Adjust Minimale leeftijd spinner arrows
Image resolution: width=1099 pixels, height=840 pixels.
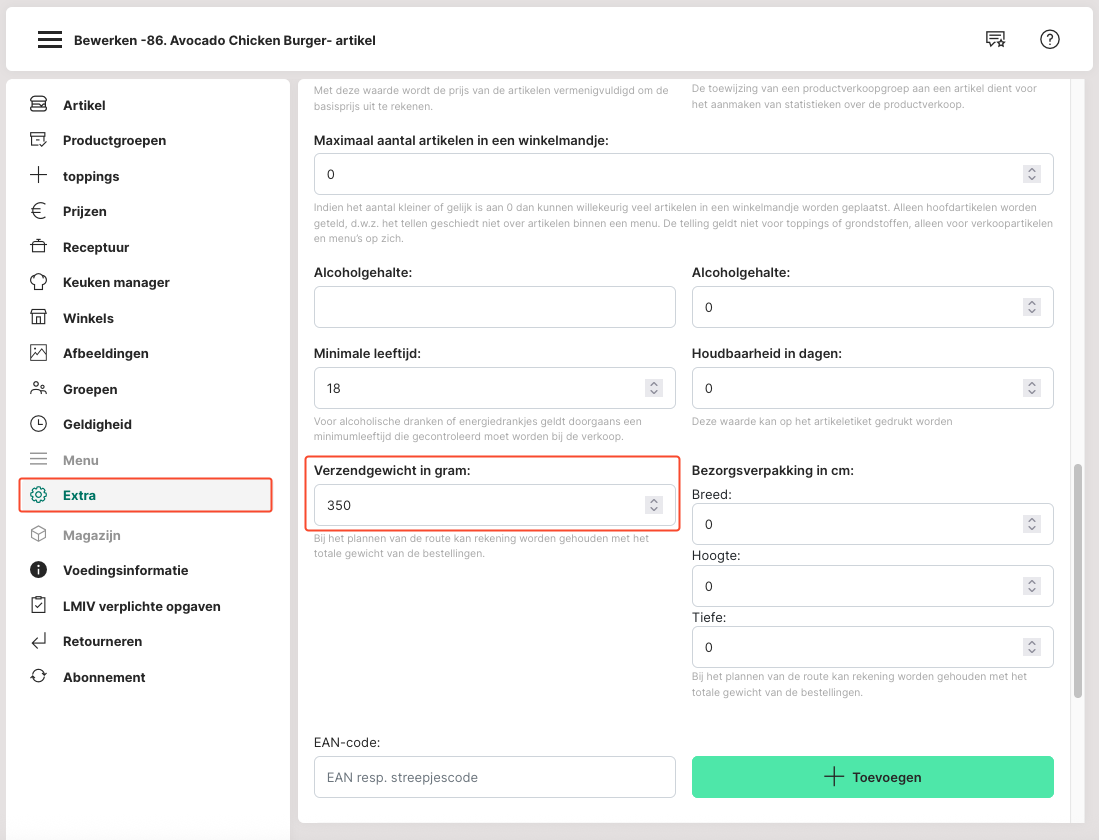654,388
